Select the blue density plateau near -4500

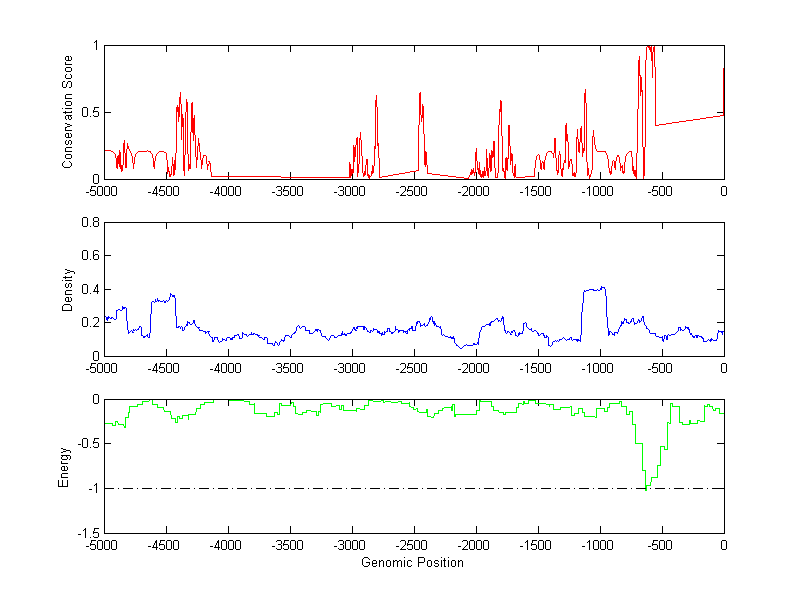162,299
